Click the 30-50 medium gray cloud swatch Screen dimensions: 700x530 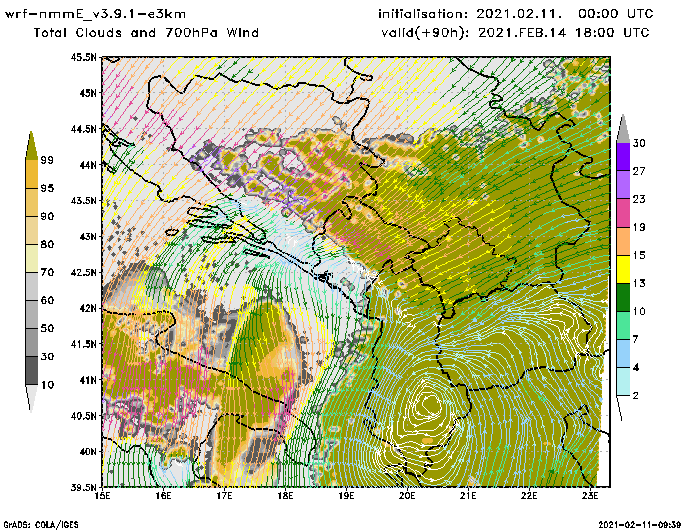coord(31,342)
